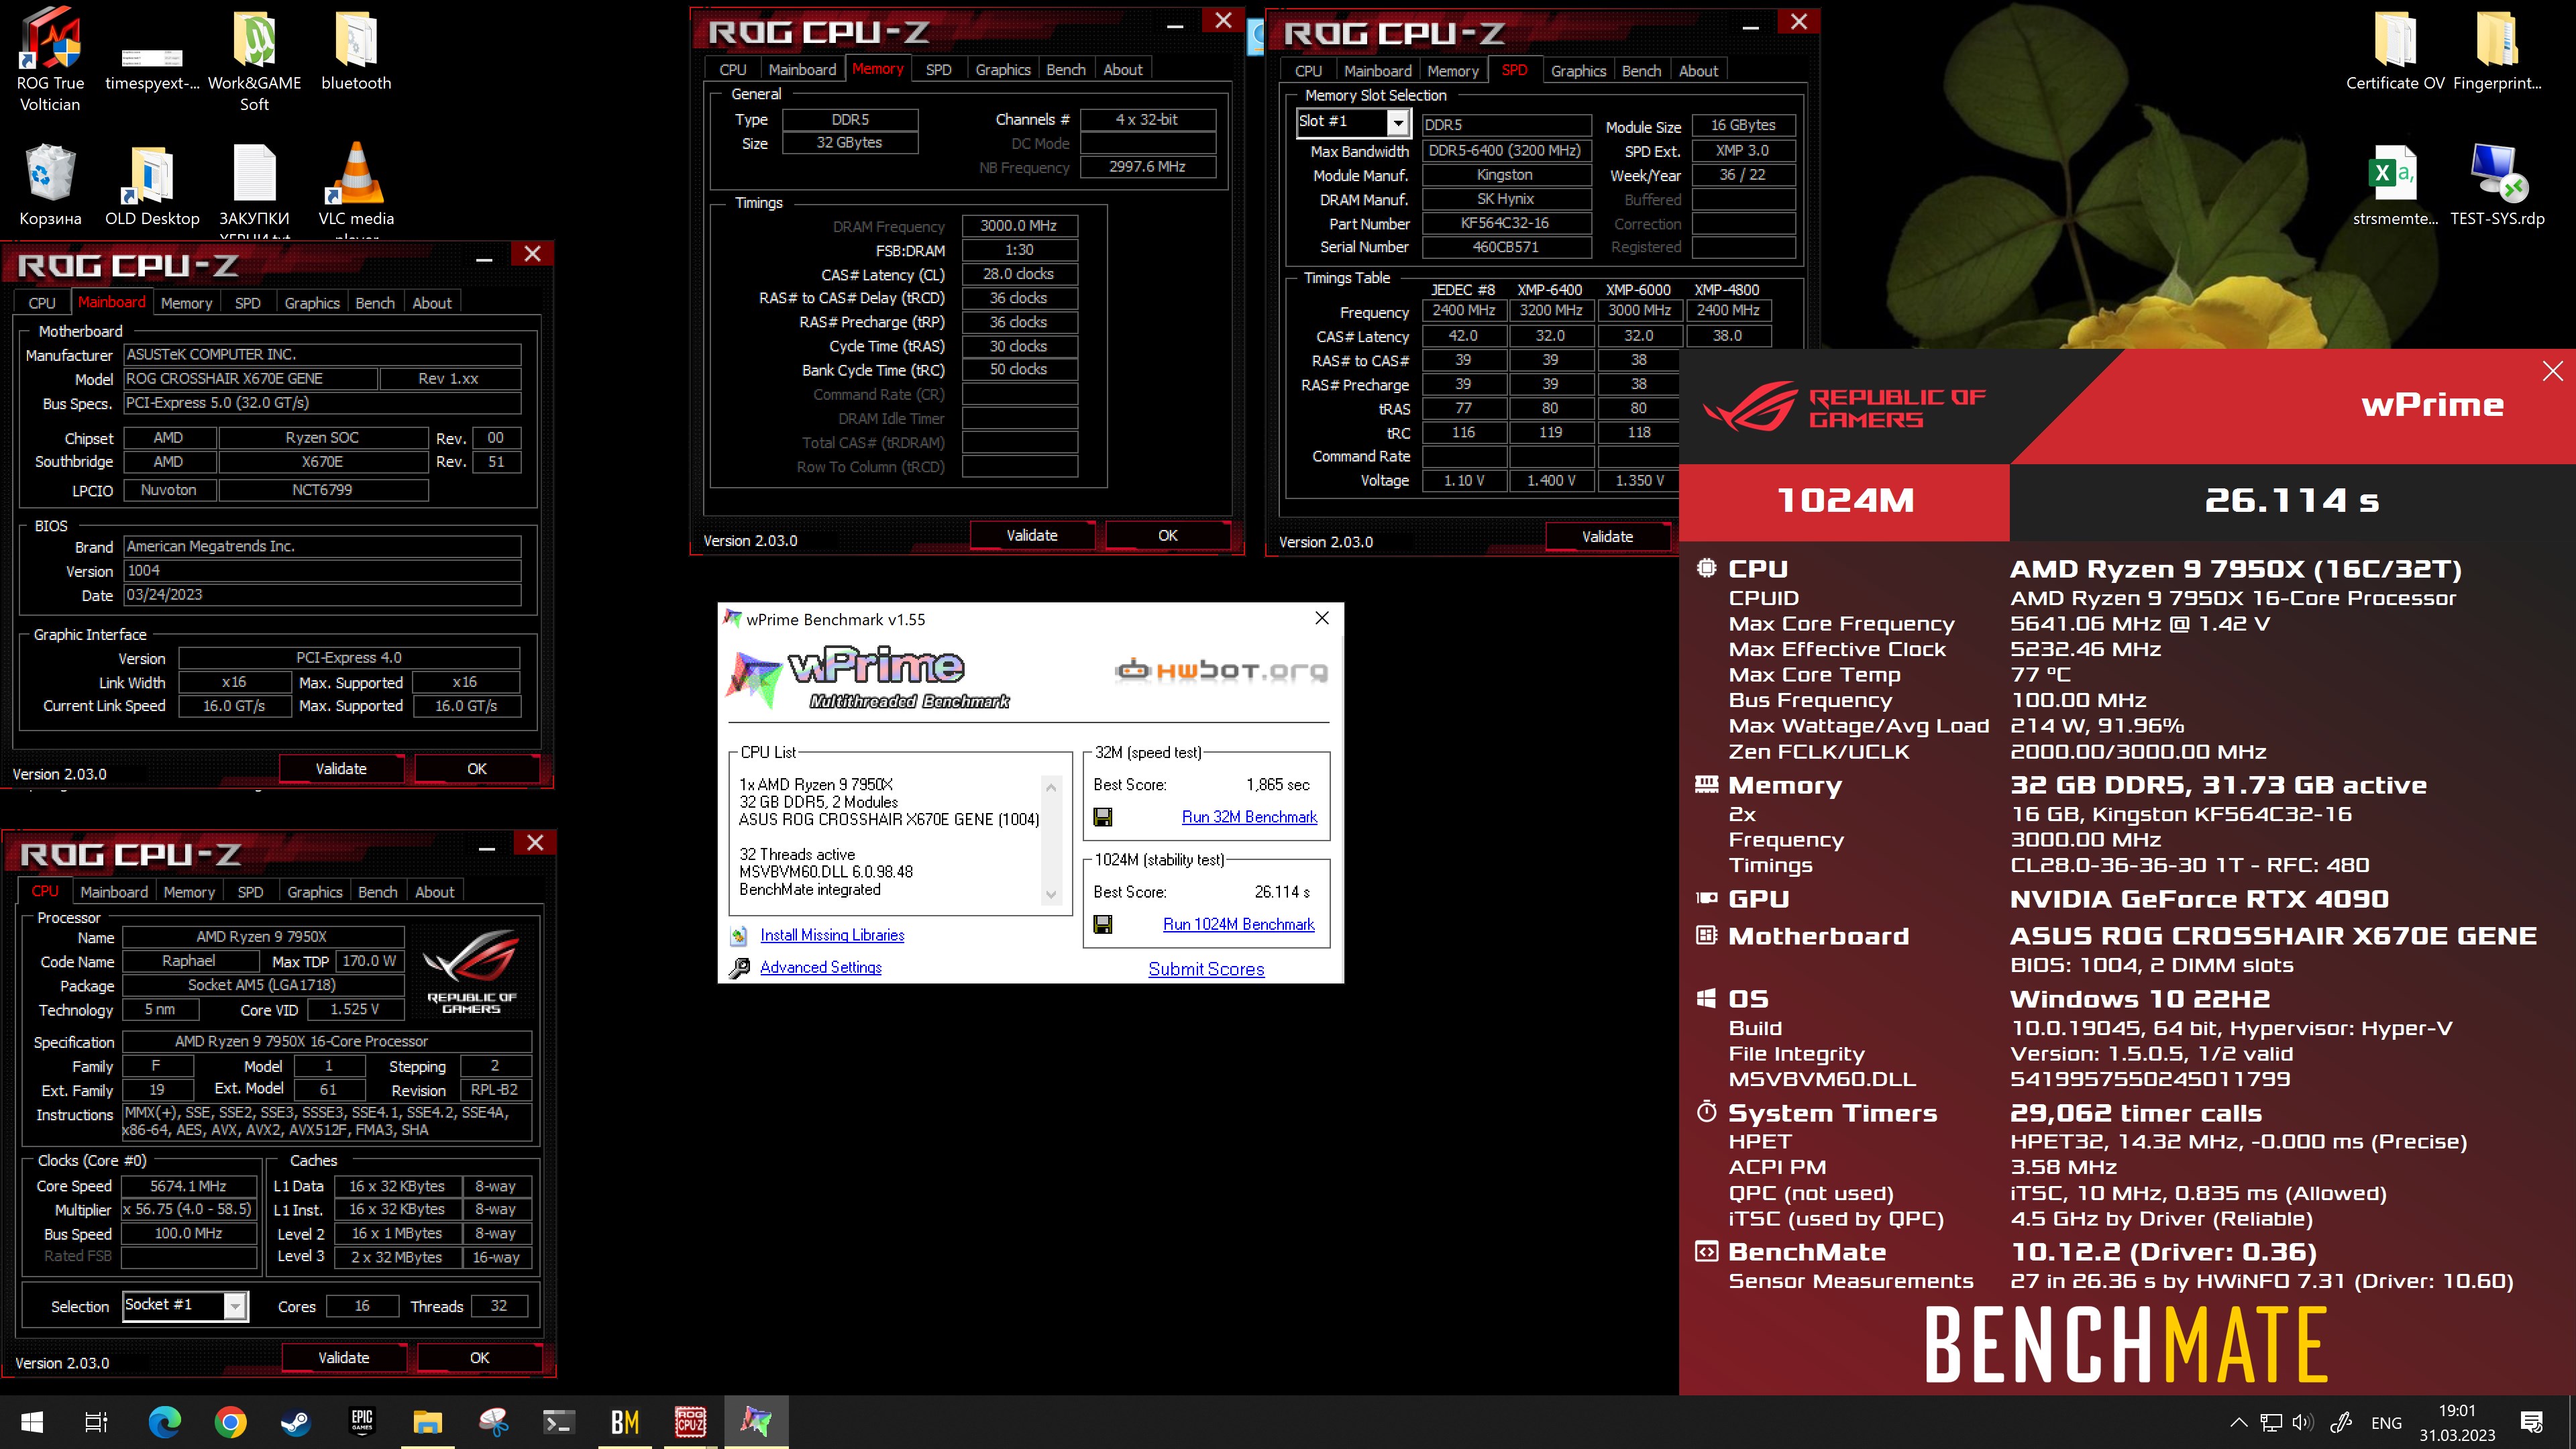Screen dimensions: 2576x1449
Task: Click the ENG language indicator
Action: [2386, 1423]
